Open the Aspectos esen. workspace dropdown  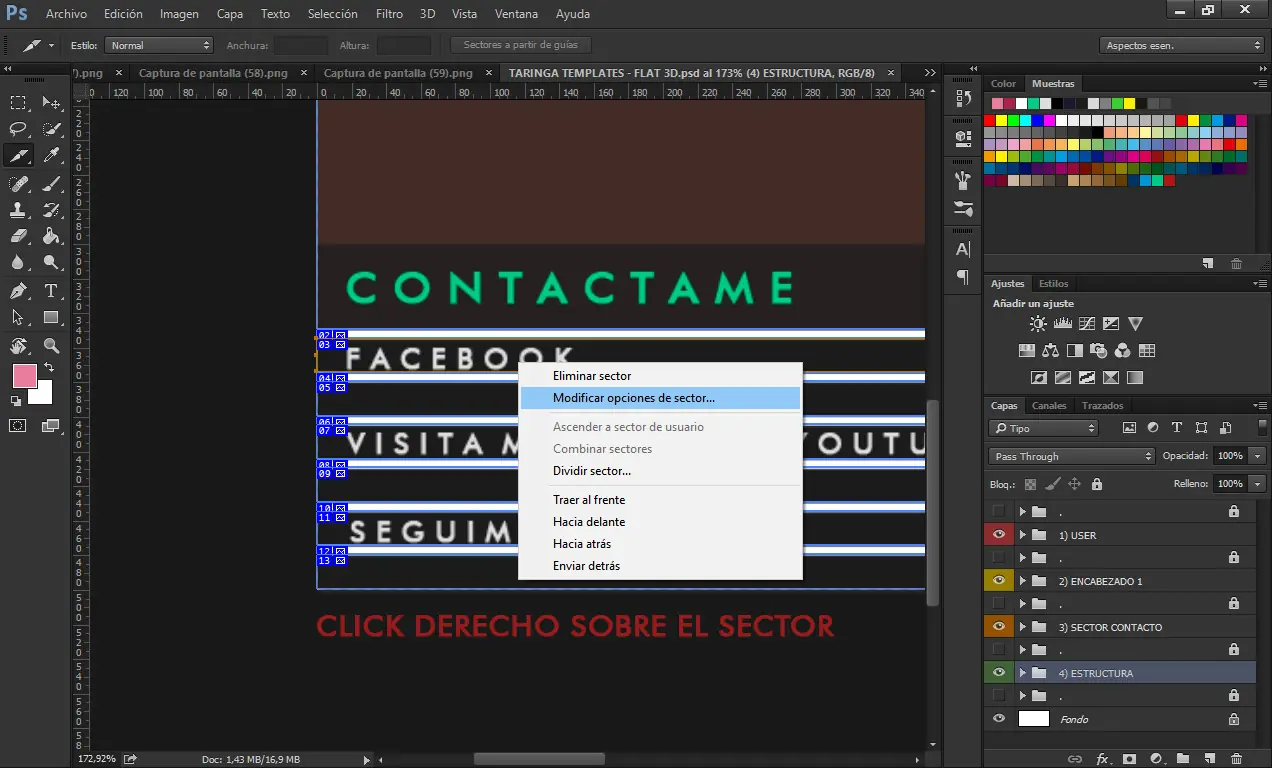click(1184, 45)
